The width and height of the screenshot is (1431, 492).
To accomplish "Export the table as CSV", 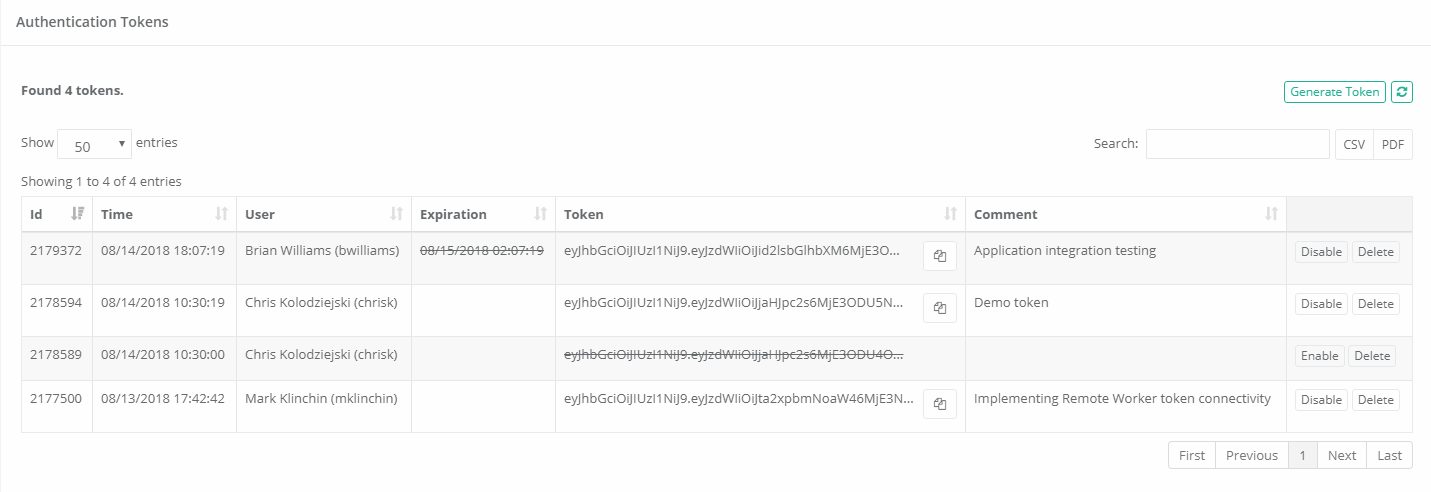I will (x=1354, y=145).
